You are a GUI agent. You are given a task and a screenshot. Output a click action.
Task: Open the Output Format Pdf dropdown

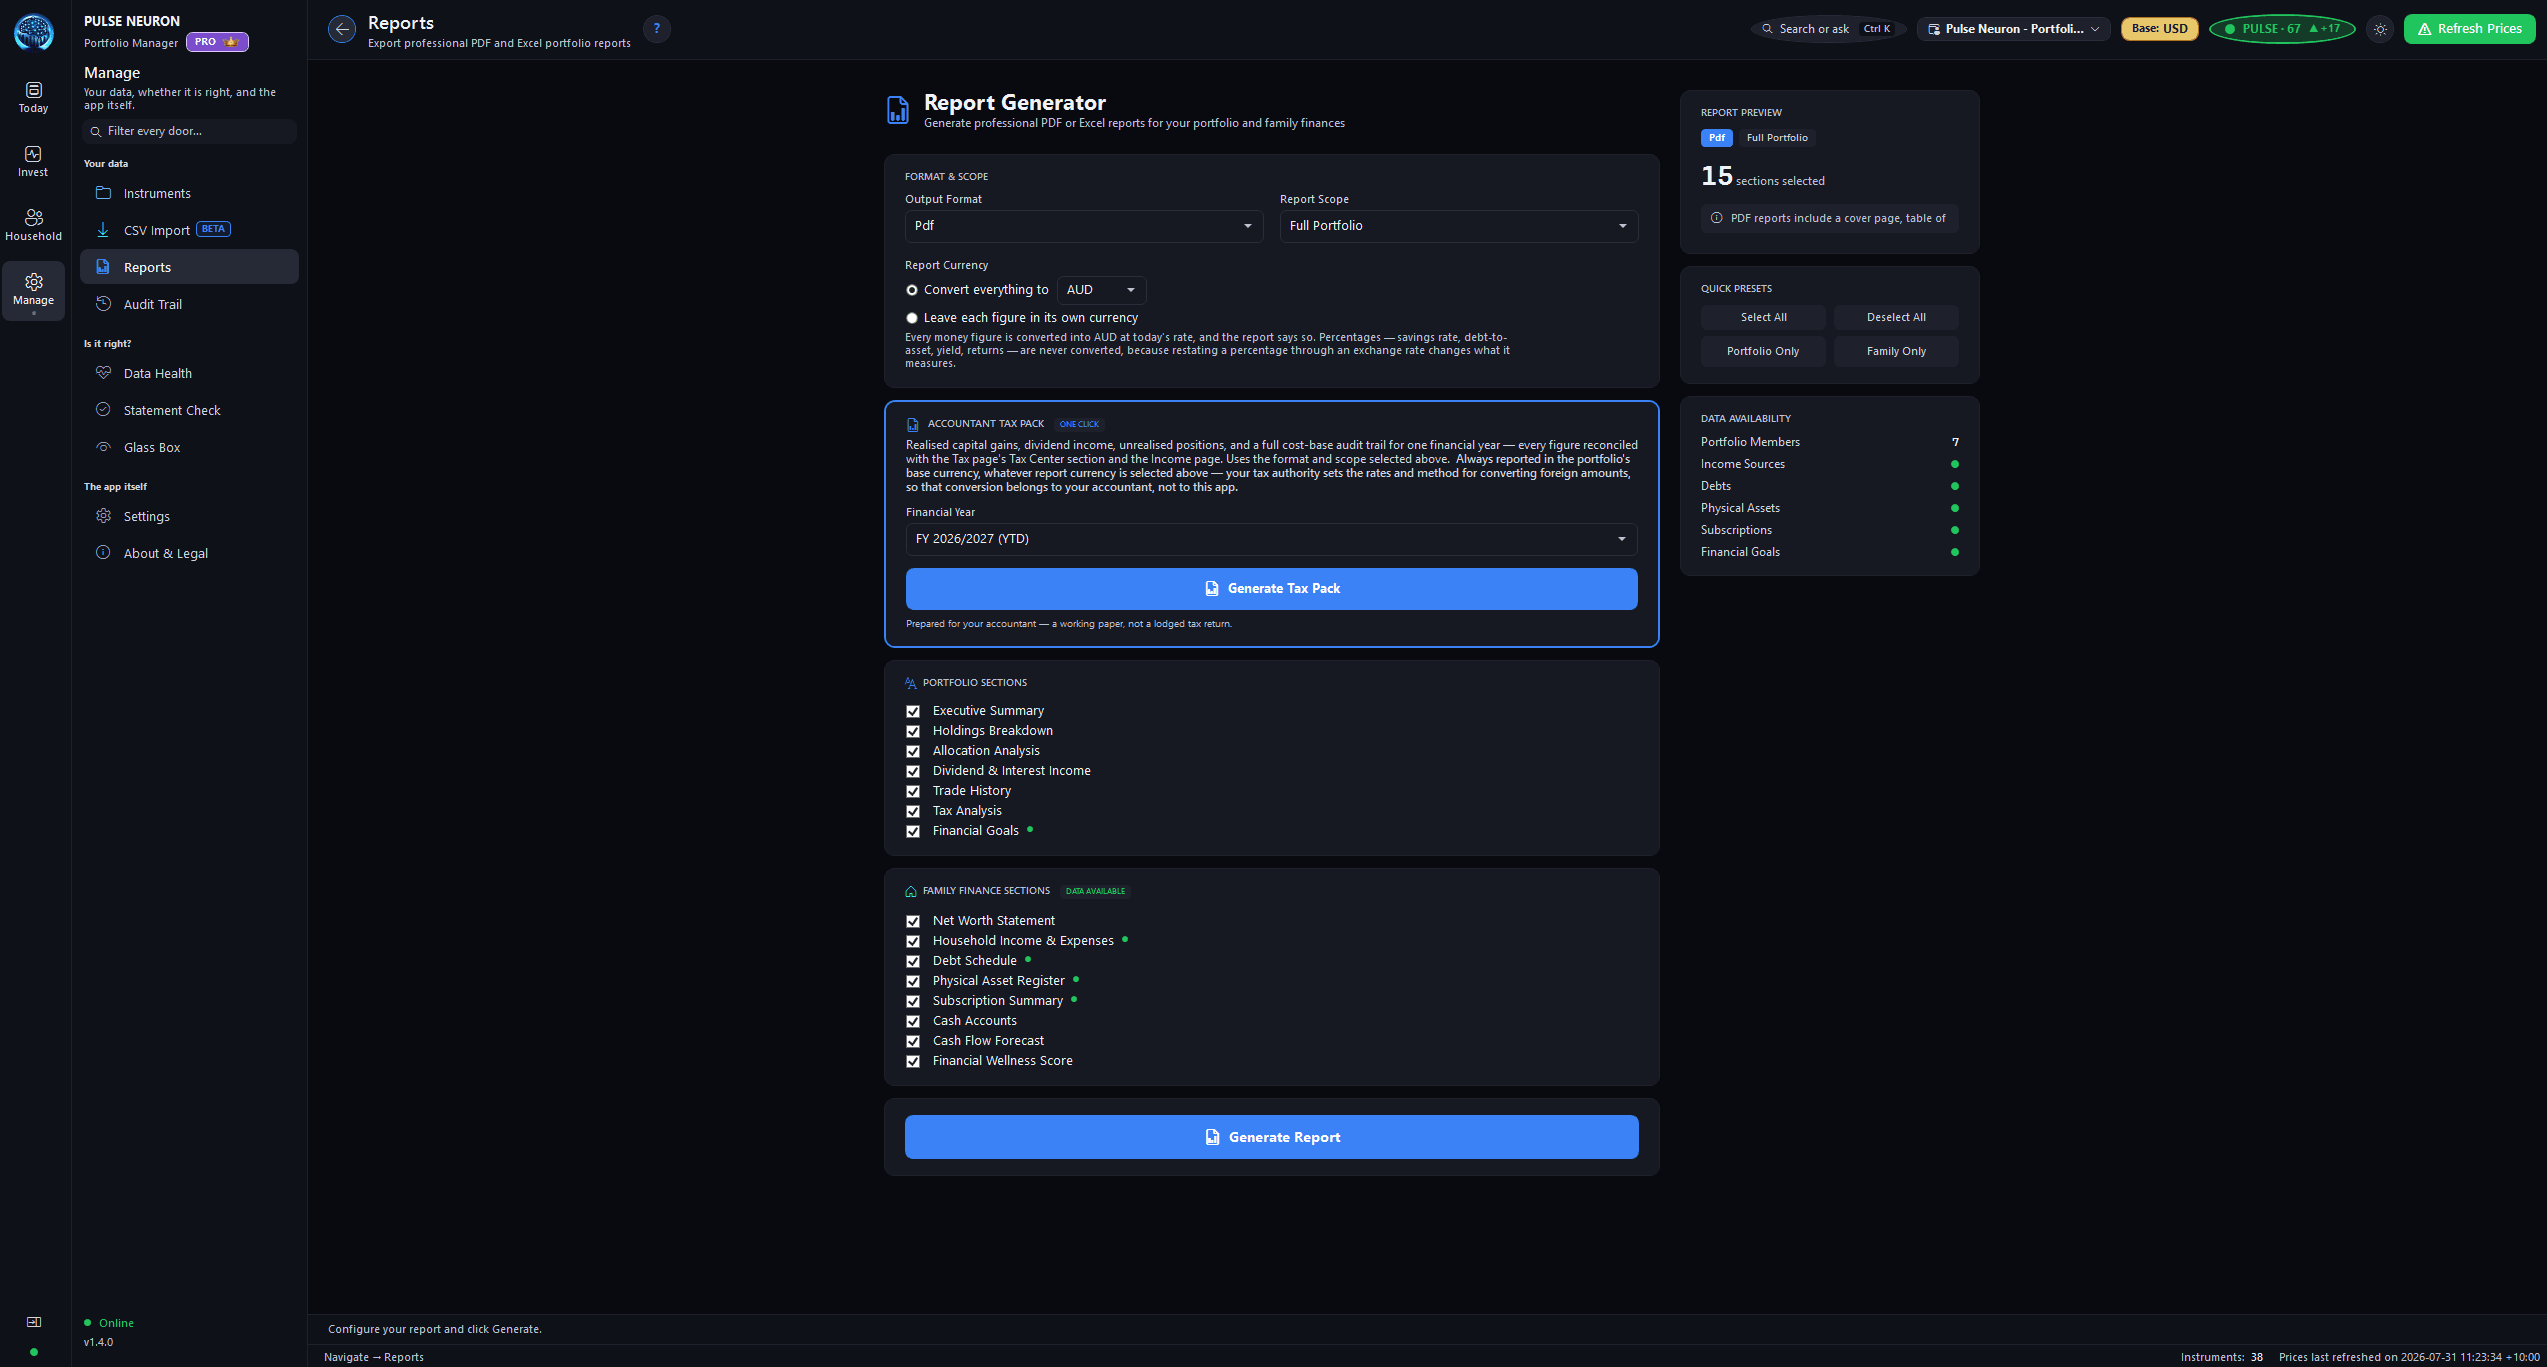[1084, 226]
